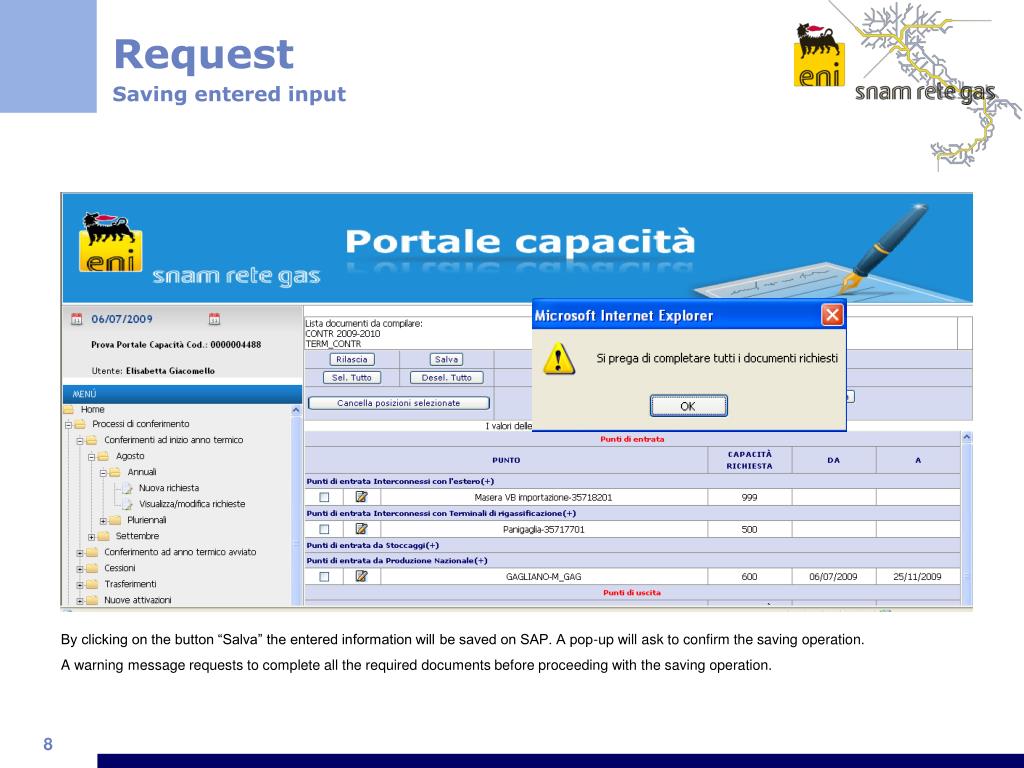Expand the Settembre tree node
Image resolution: width=1024 pixels, height=768 pixels.
tap(91, 537)
